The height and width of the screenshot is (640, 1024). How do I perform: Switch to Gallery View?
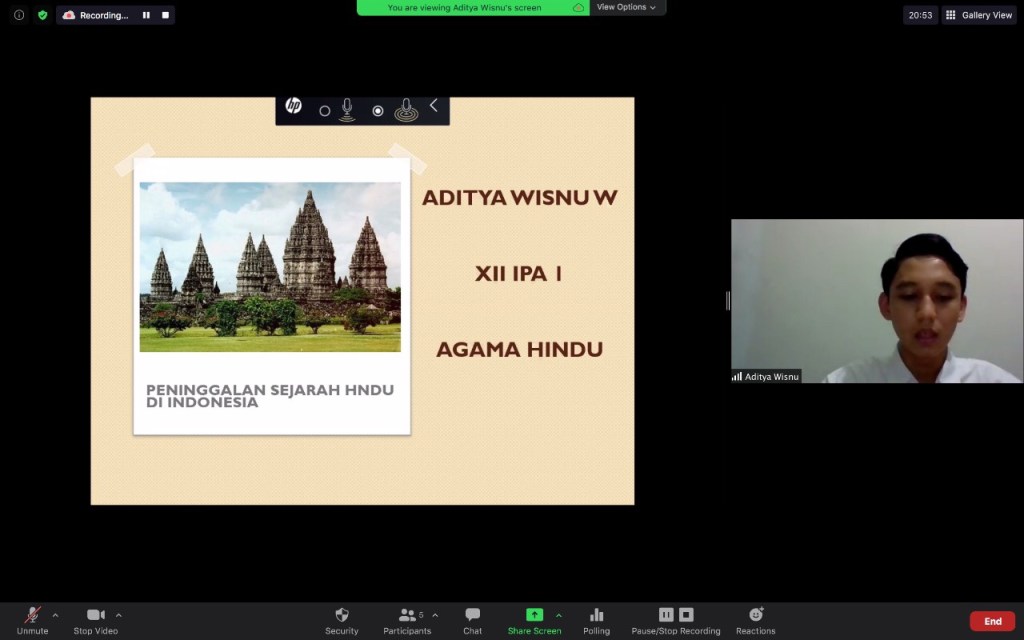tap(979, 15)
